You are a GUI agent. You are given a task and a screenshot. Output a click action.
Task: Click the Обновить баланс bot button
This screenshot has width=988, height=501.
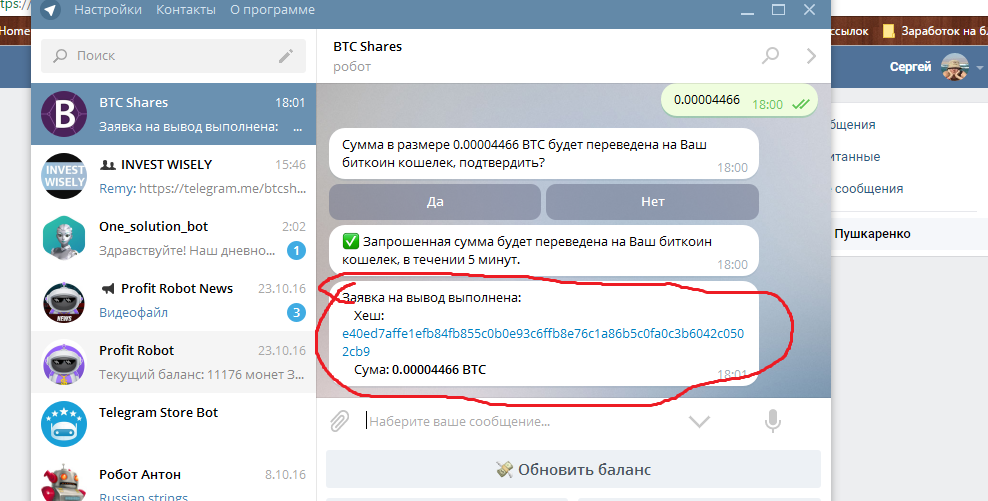[573, 469]
